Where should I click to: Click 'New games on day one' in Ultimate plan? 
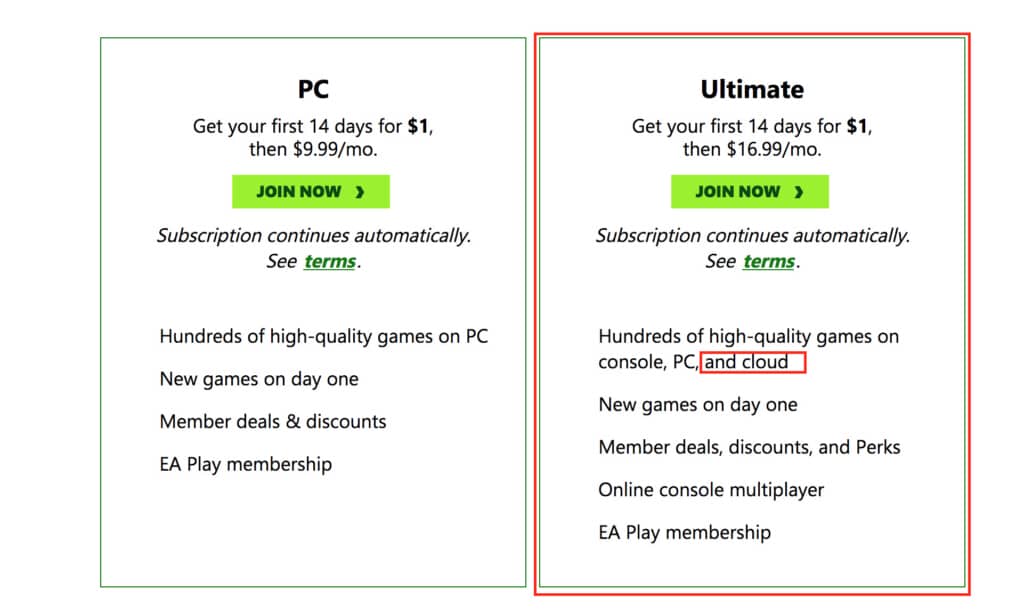(698, 405)
